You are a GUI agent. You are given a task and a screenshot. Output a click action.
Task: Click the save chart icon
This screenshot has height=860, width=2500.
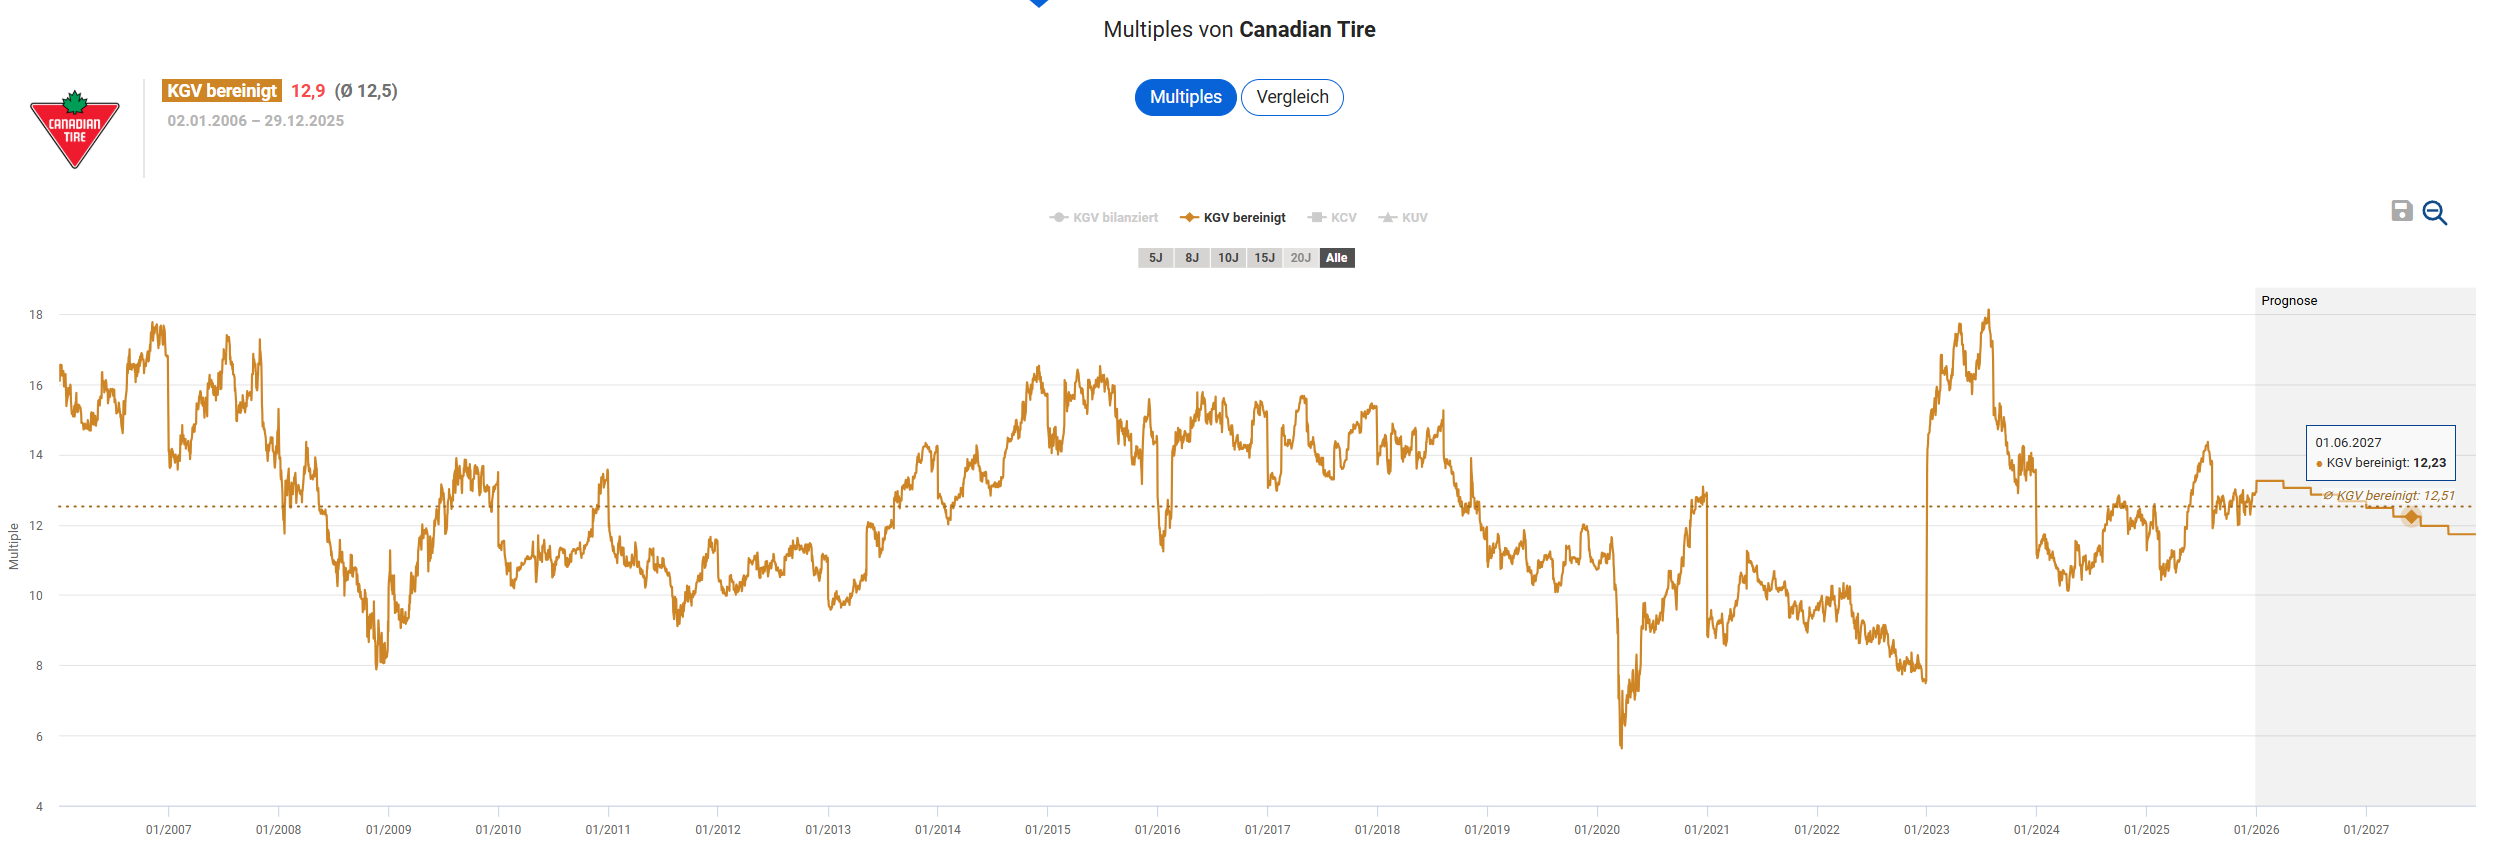point(2401,211)
